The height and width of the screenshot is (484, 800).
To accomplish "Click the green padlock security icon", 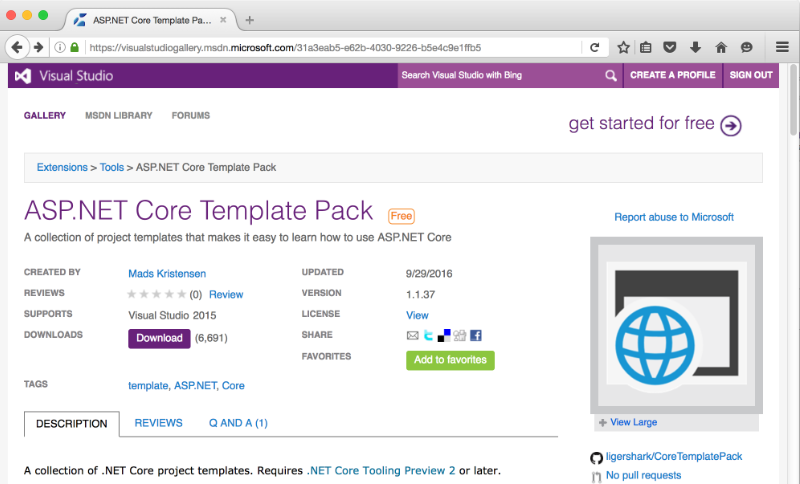I will [74, 47].
